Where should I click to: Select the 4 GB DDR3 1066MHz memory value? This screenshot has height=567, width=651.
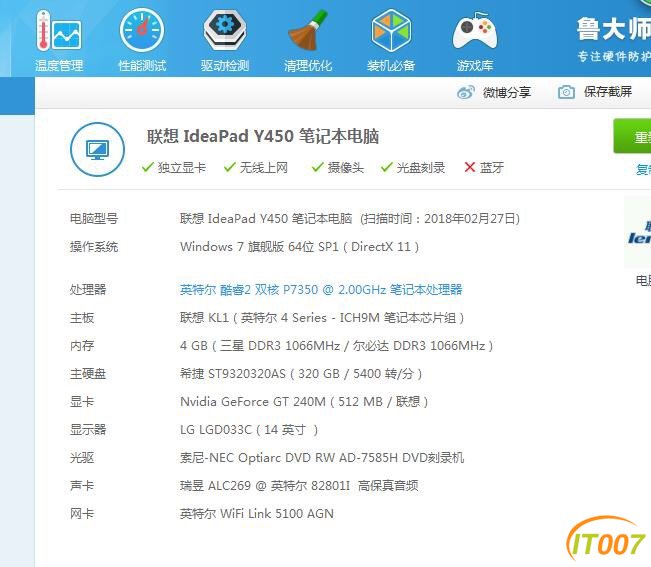(337, 346)
